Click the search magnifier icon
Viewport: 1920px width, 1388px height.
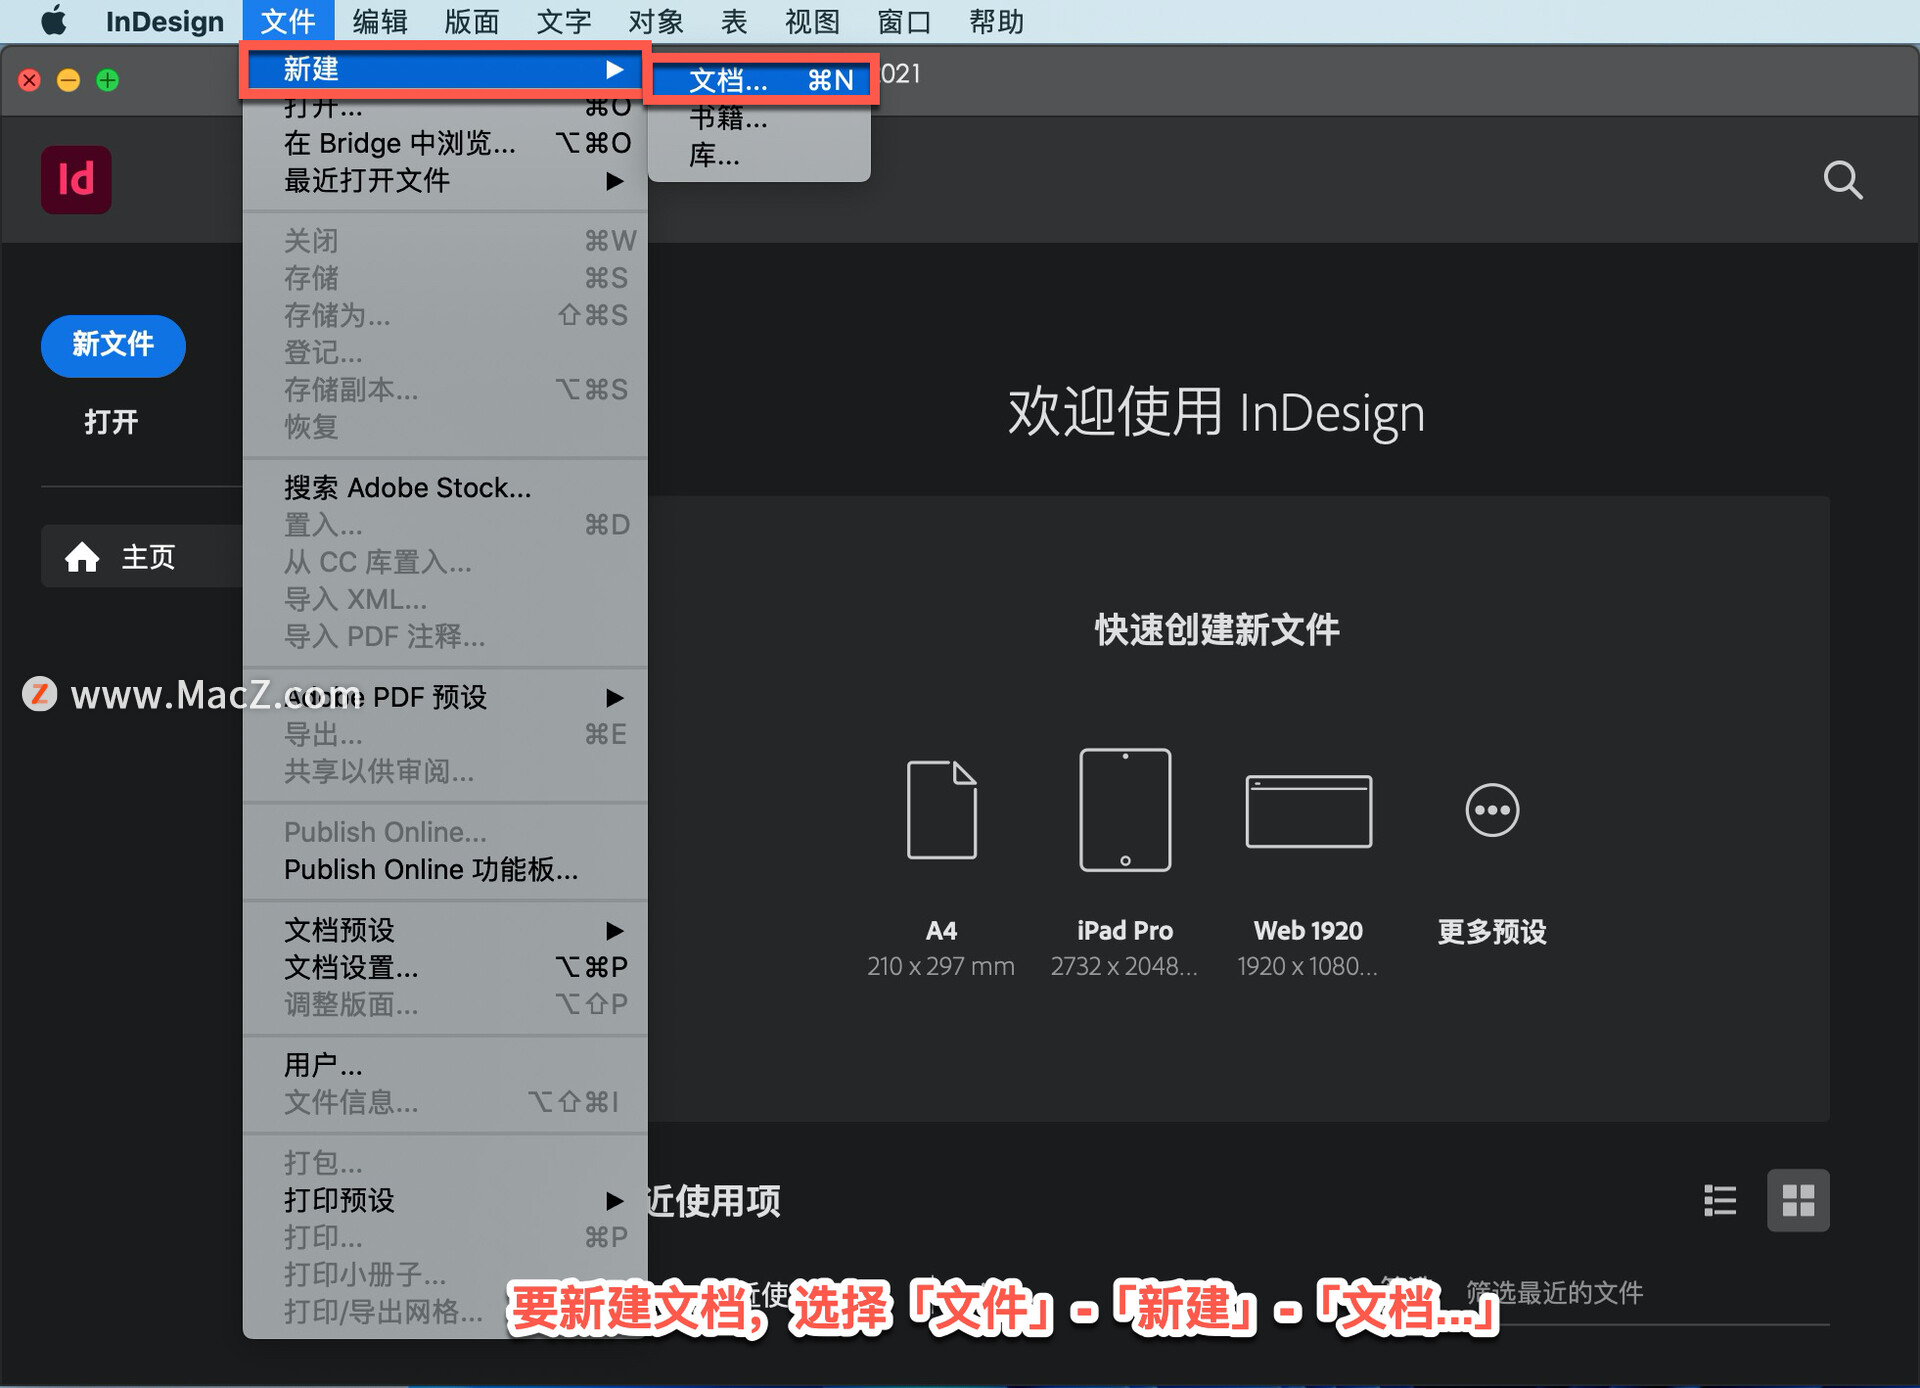pyautogui.click(x=1842, y=181)
